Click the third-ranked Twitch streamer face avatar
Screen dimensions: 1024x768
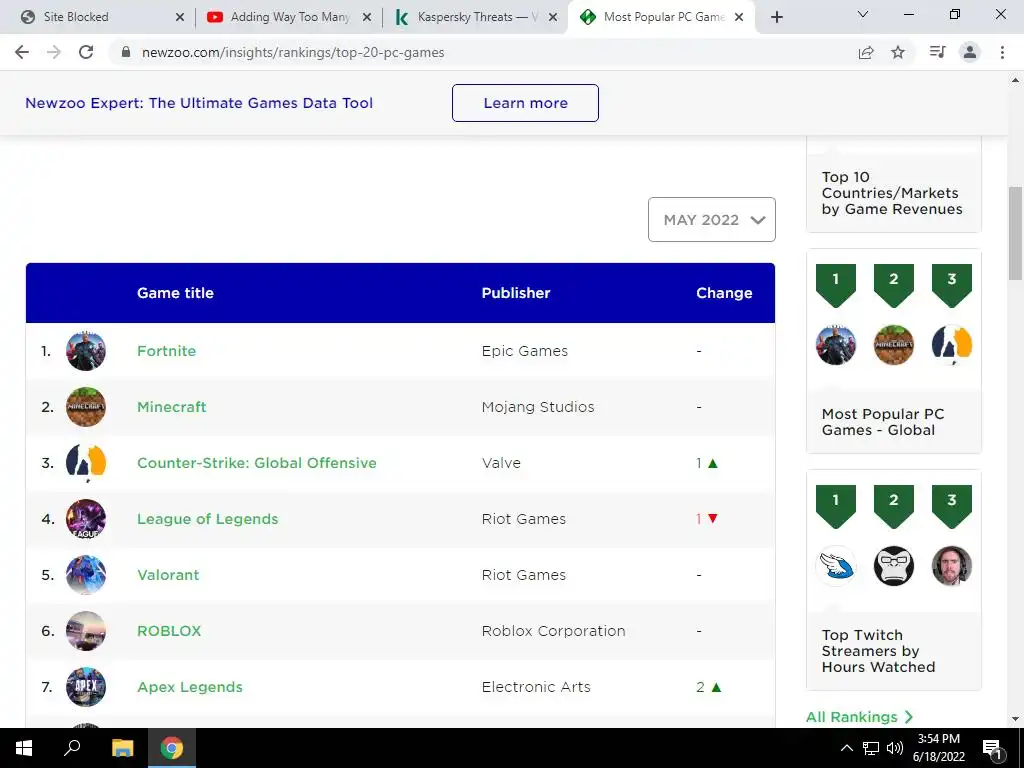952,566
